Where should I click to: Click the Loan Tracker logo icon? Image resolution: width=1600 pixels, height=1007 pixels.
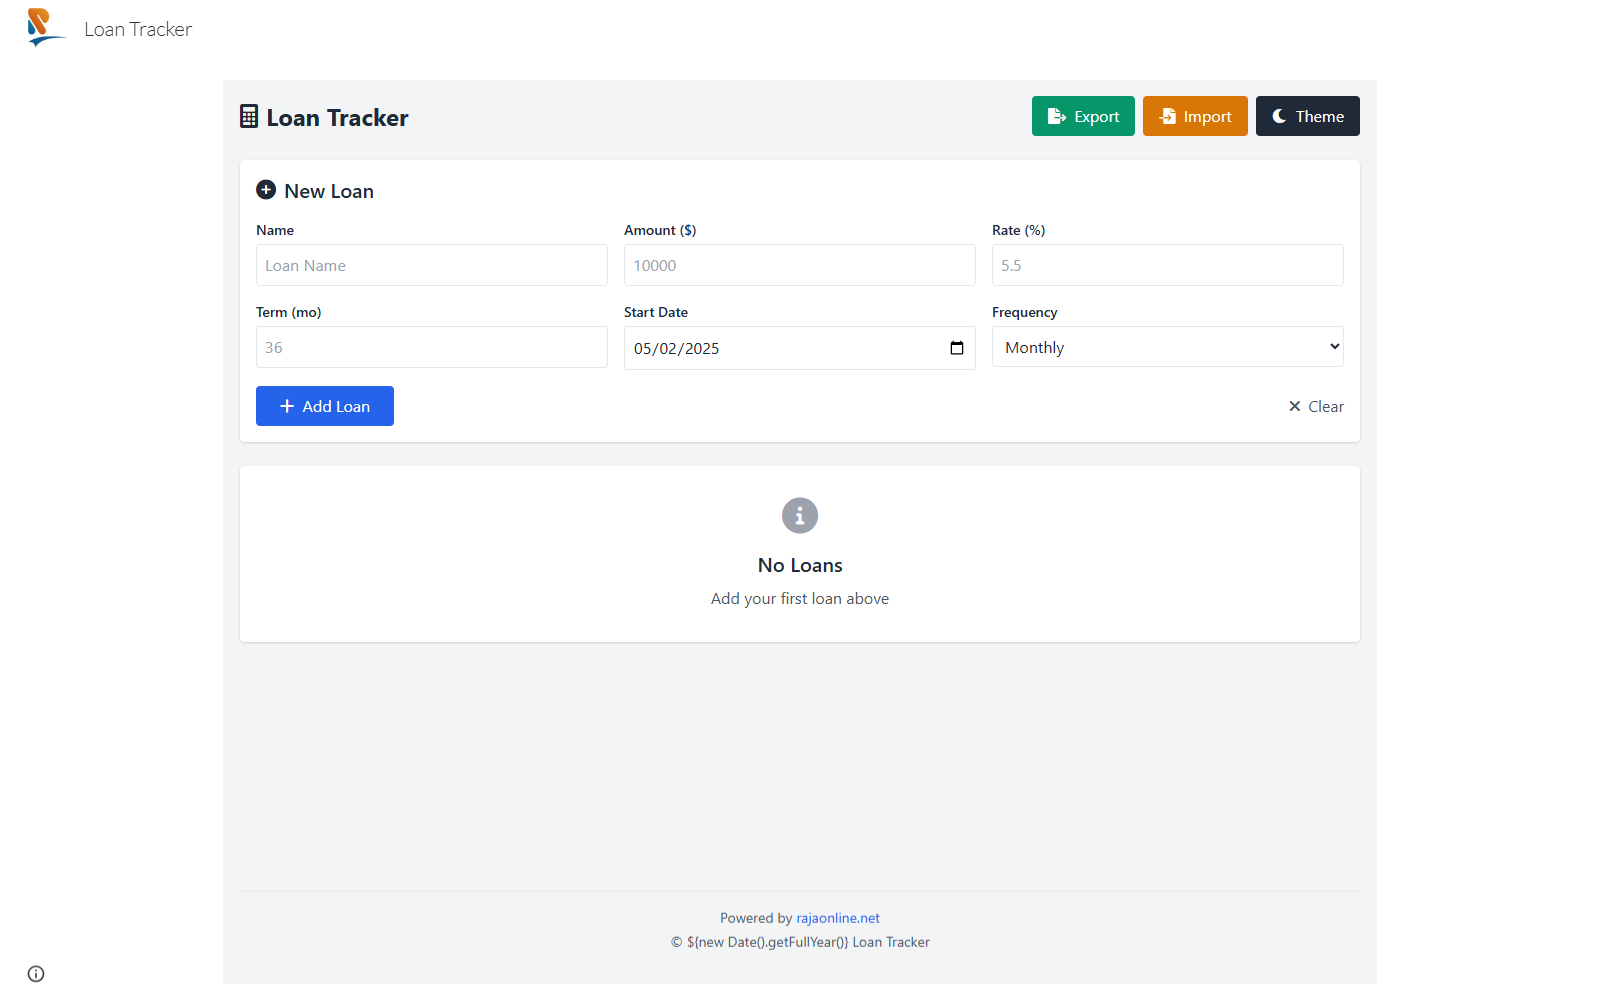coord(46,28)
